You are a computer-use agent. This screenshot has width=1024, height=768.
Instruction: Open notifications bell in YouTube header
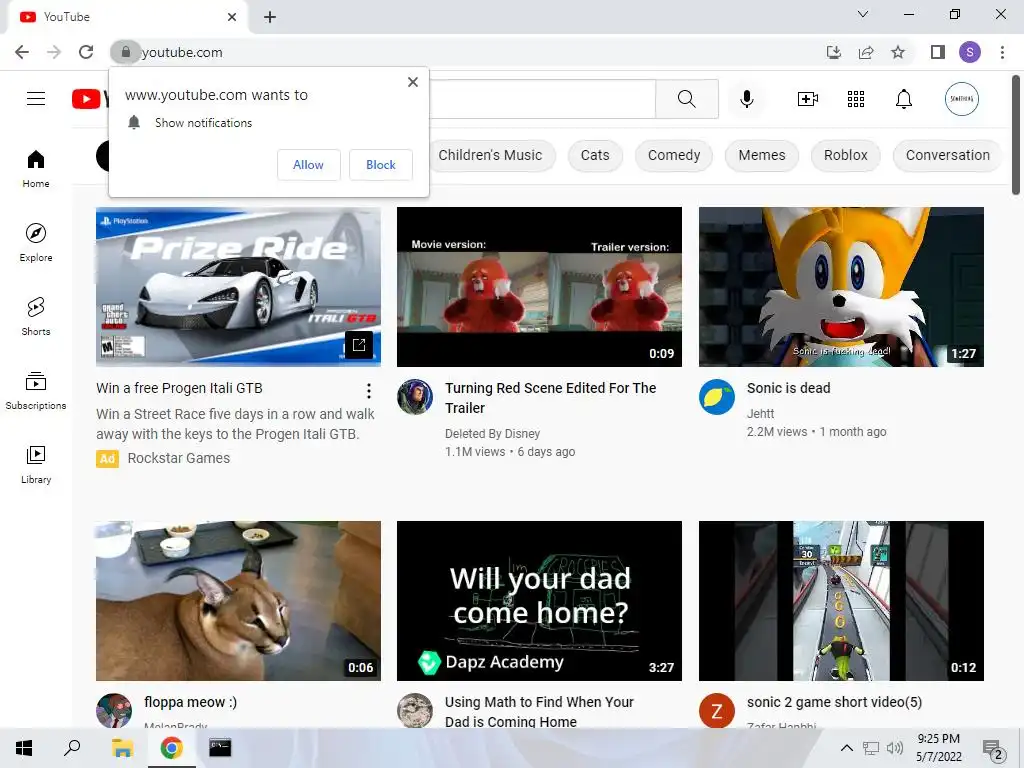[x=903, y=99]
